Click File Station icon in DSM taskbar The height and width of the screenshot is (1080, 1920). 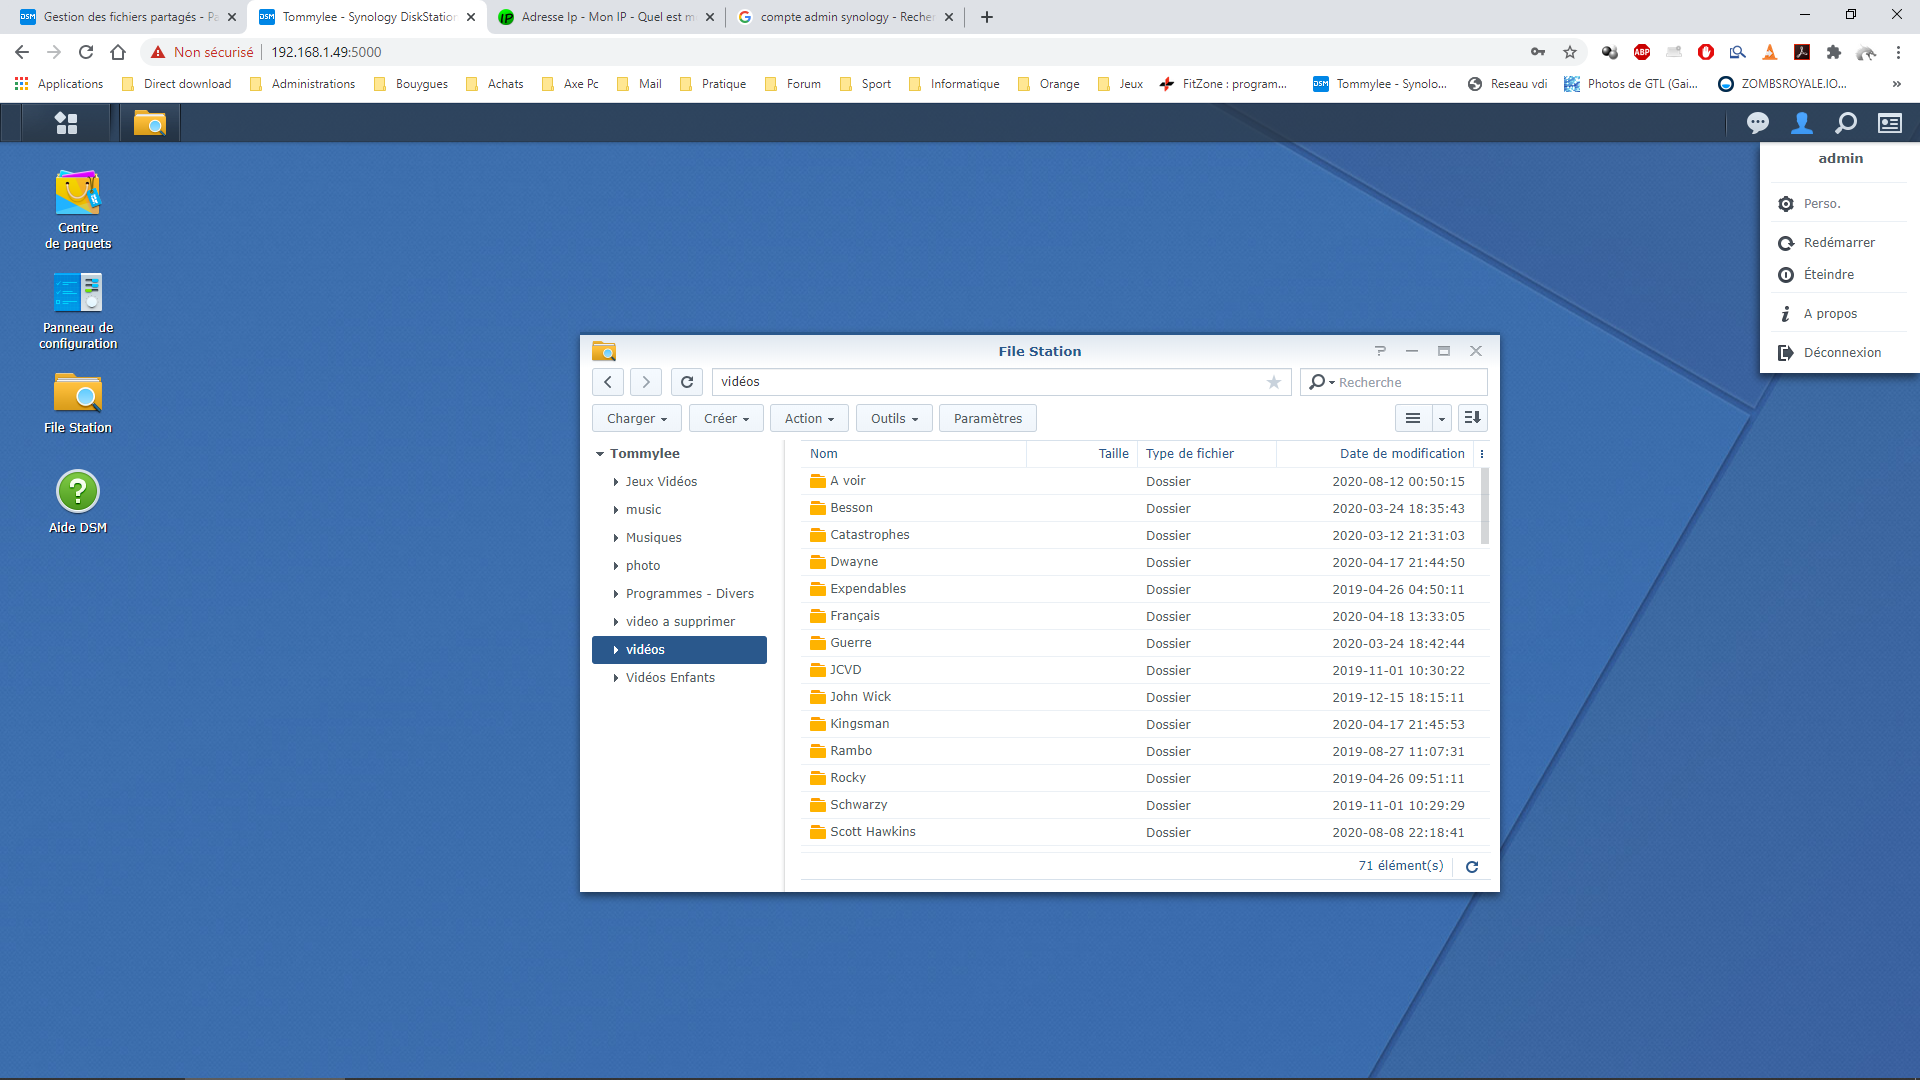(150, 123)
